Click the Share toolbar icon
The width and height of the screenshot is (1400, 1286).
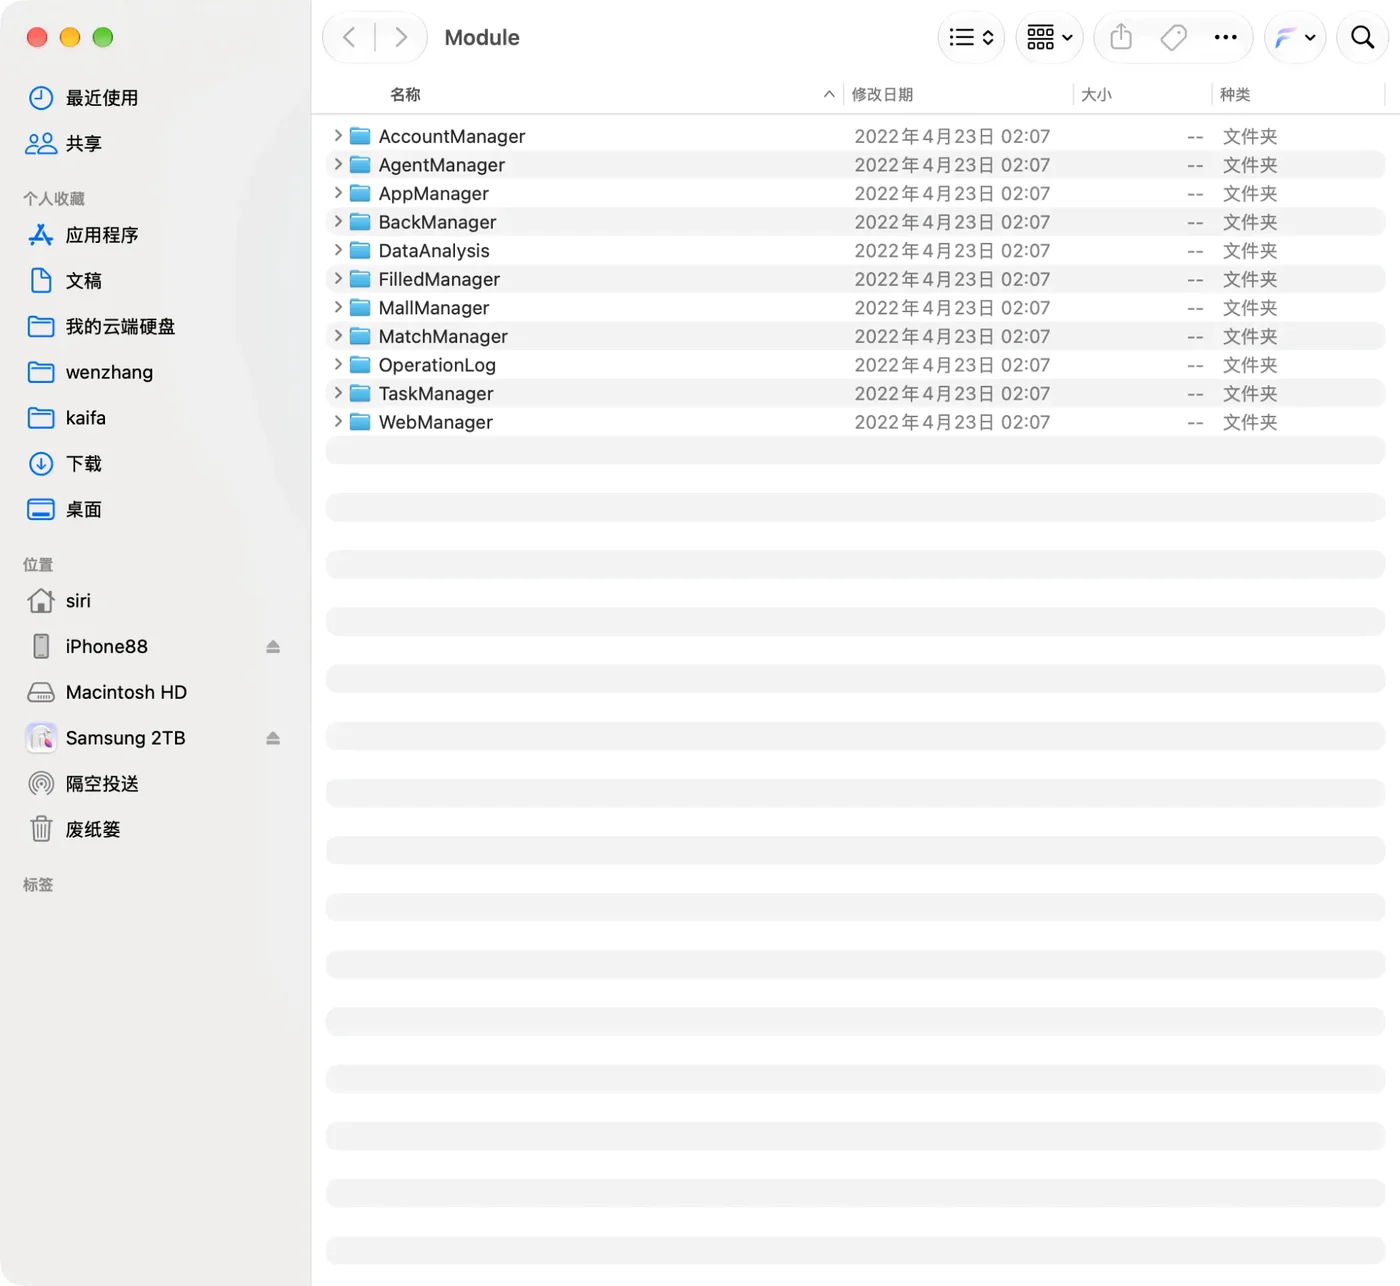tap(1121, 38)
